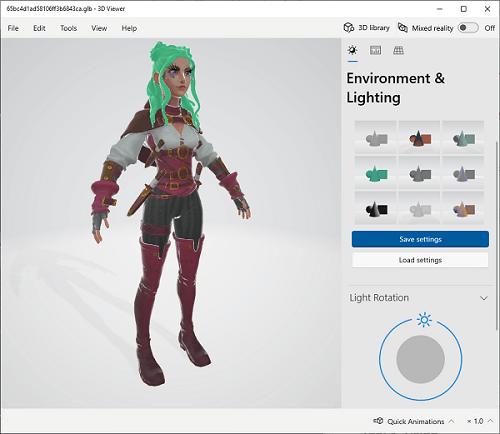Screen dimensions: 500x434
Task: Click the sun handle on light rotation ring
Action: pos(424,320)
